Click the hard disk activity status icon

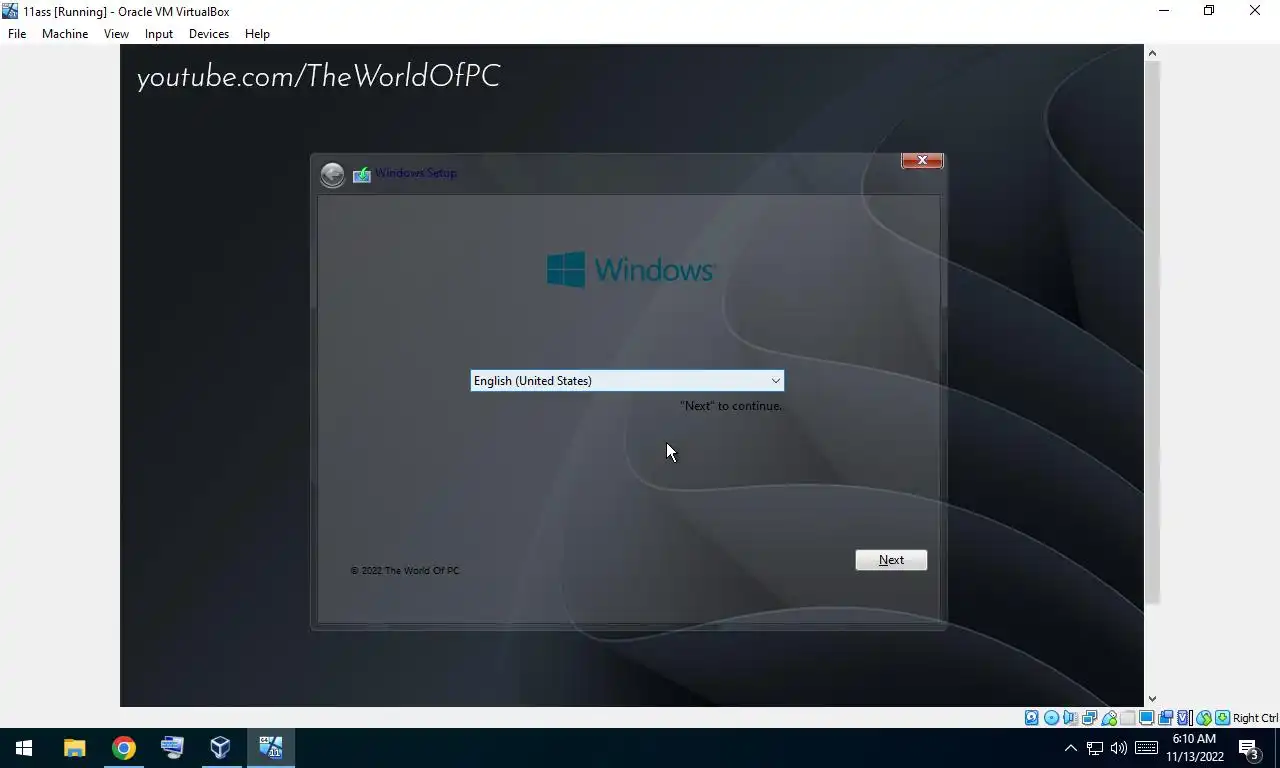tap(1031, 718)
